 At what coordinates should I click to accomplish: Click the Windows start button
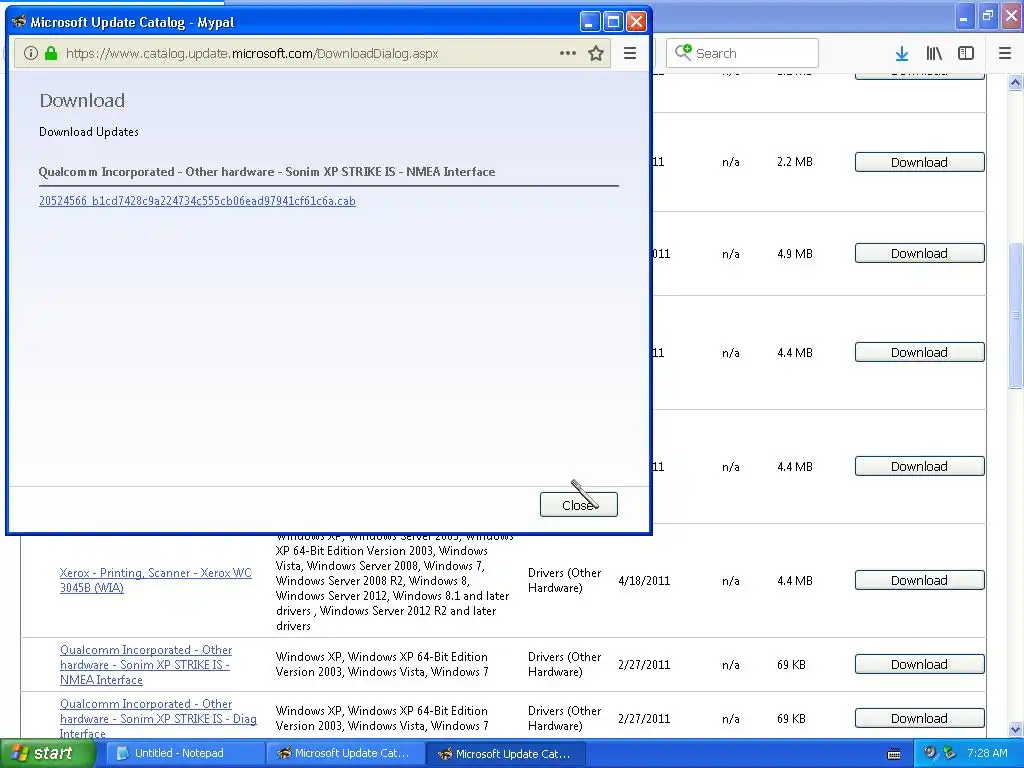click(47, 754)
